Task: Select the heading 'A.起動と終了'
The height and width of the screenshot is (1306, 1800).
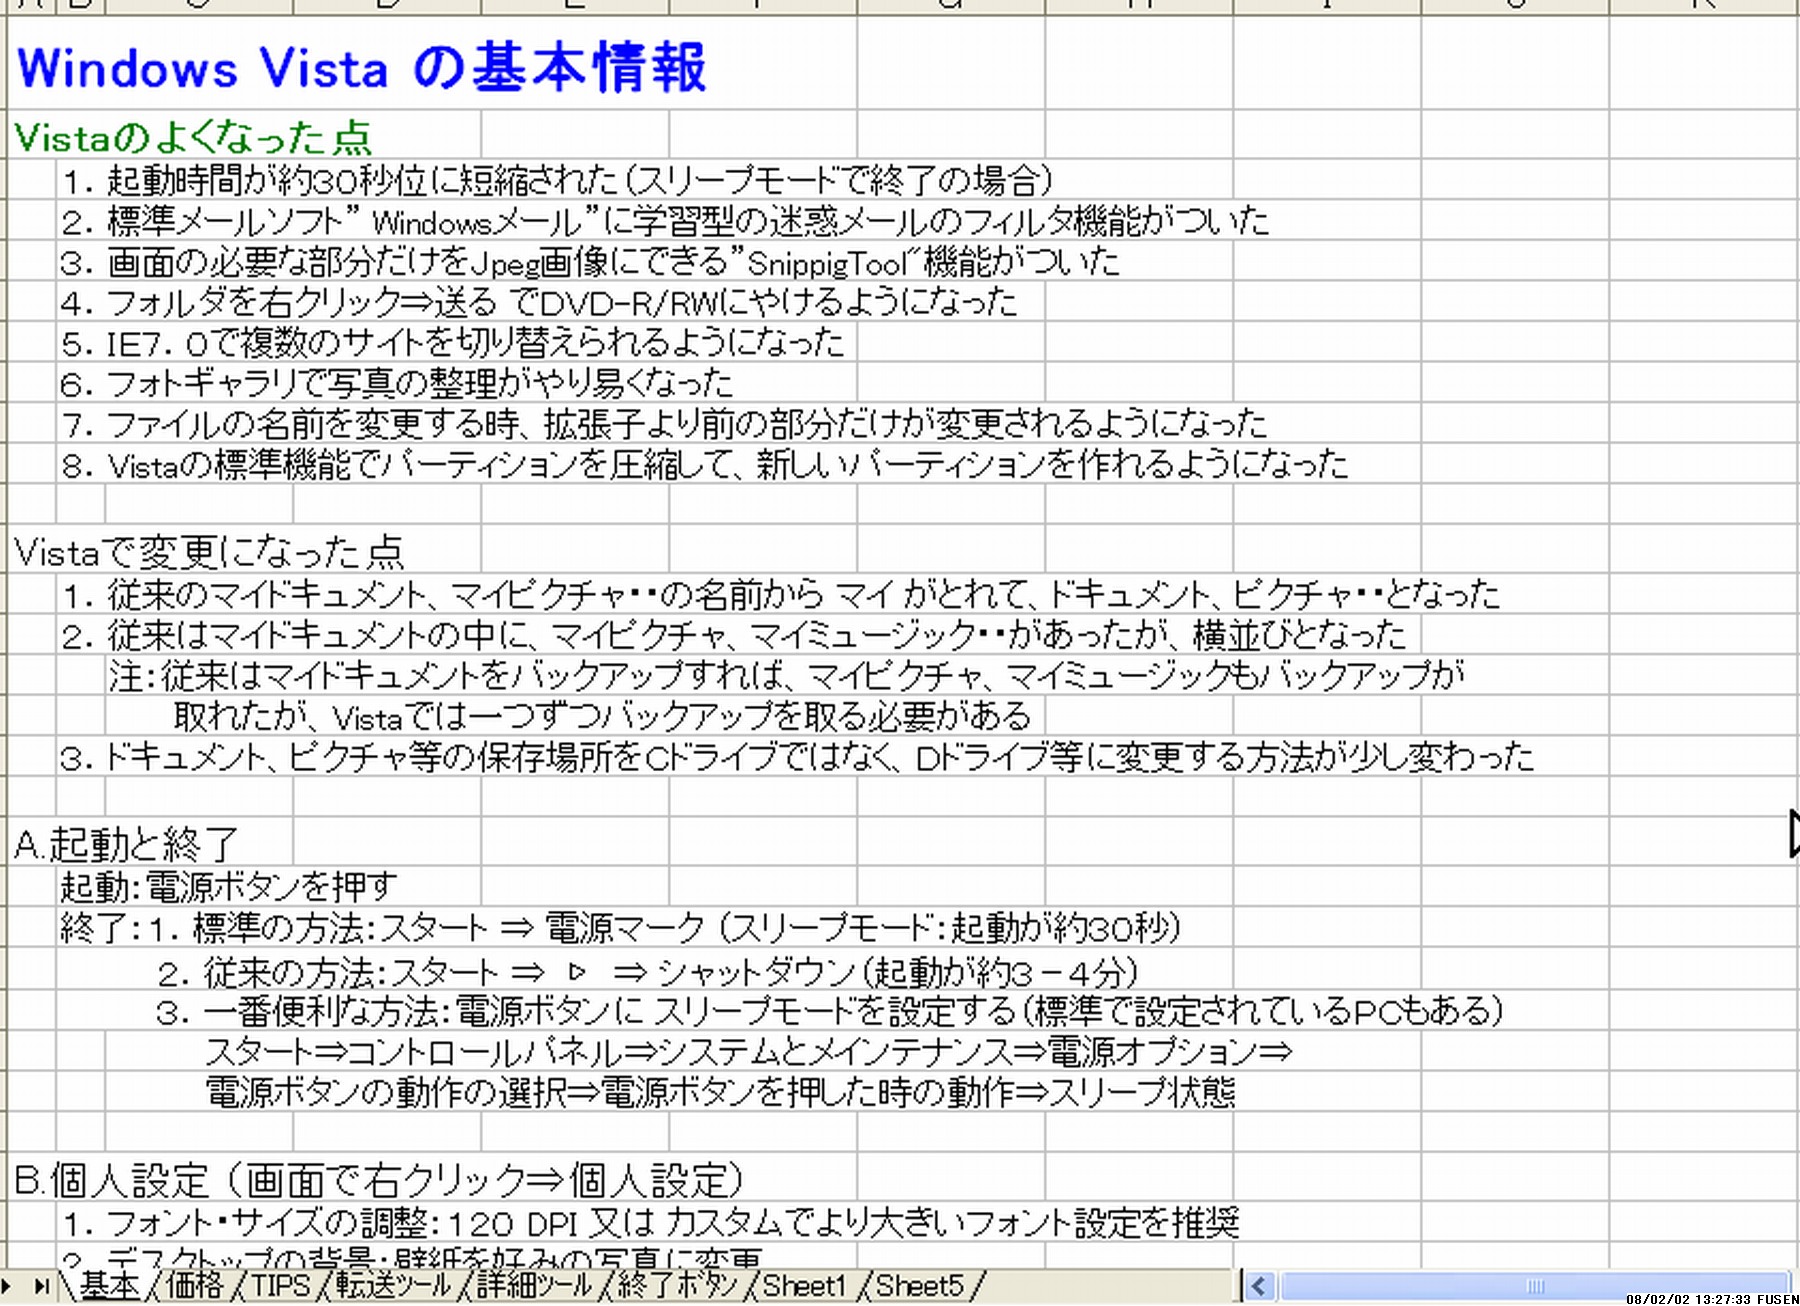Action: 126,844
